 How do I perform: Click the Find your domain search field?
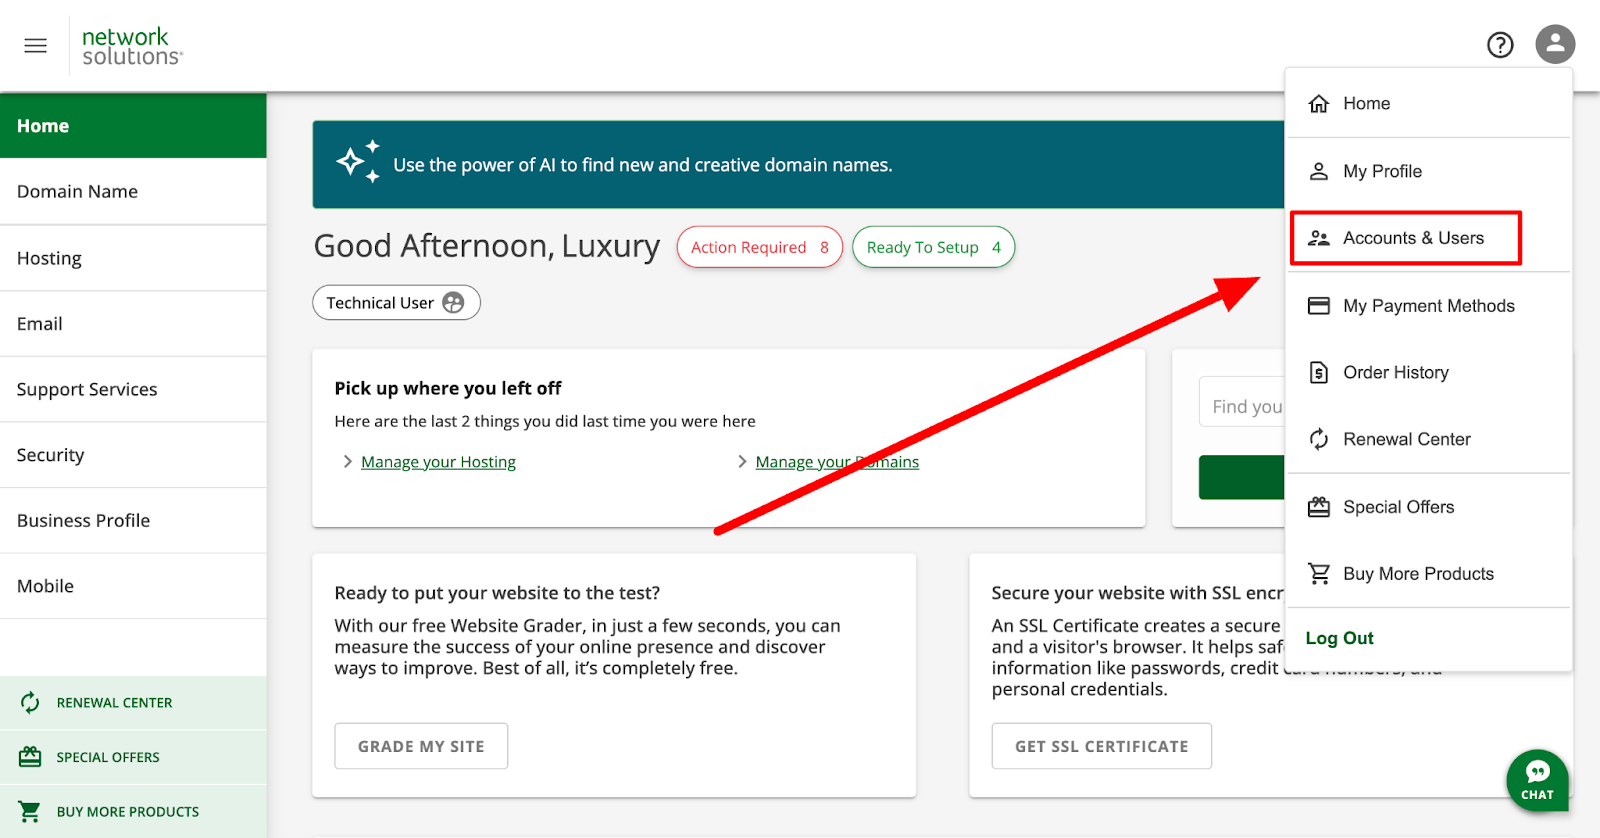pyautogui.click(x=1244, y=406)
